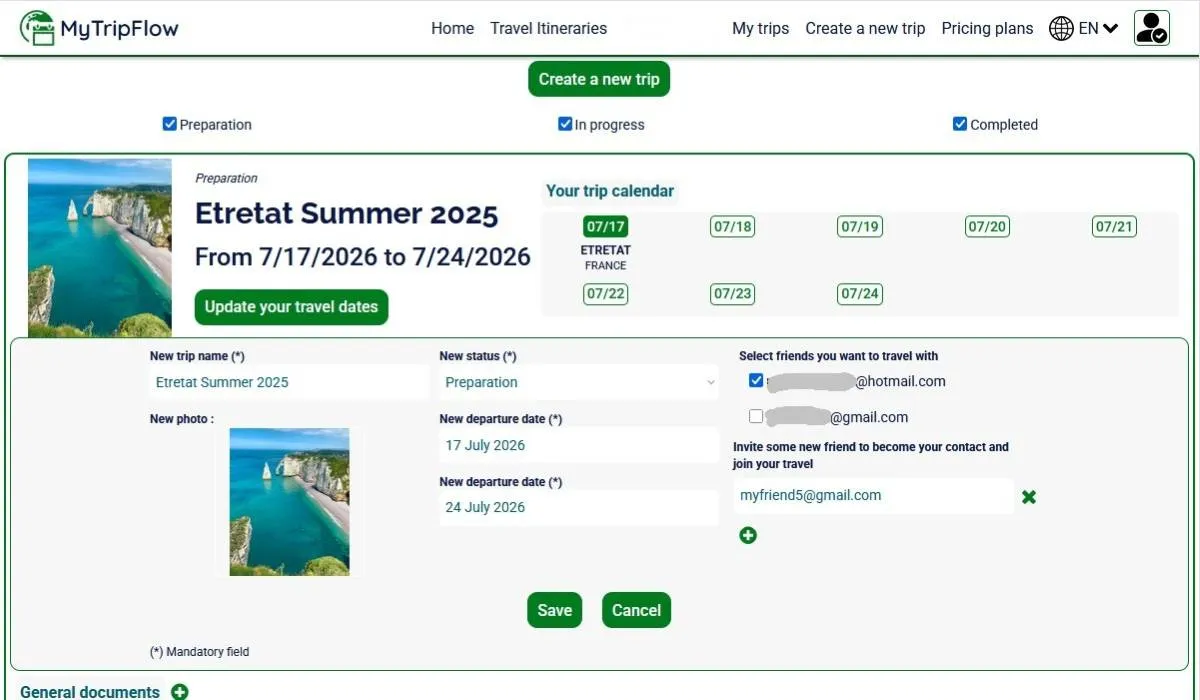This screenshot has width=1200, height=700.
Task: Open the user profile avatar icon
Action: point(1151,28)
